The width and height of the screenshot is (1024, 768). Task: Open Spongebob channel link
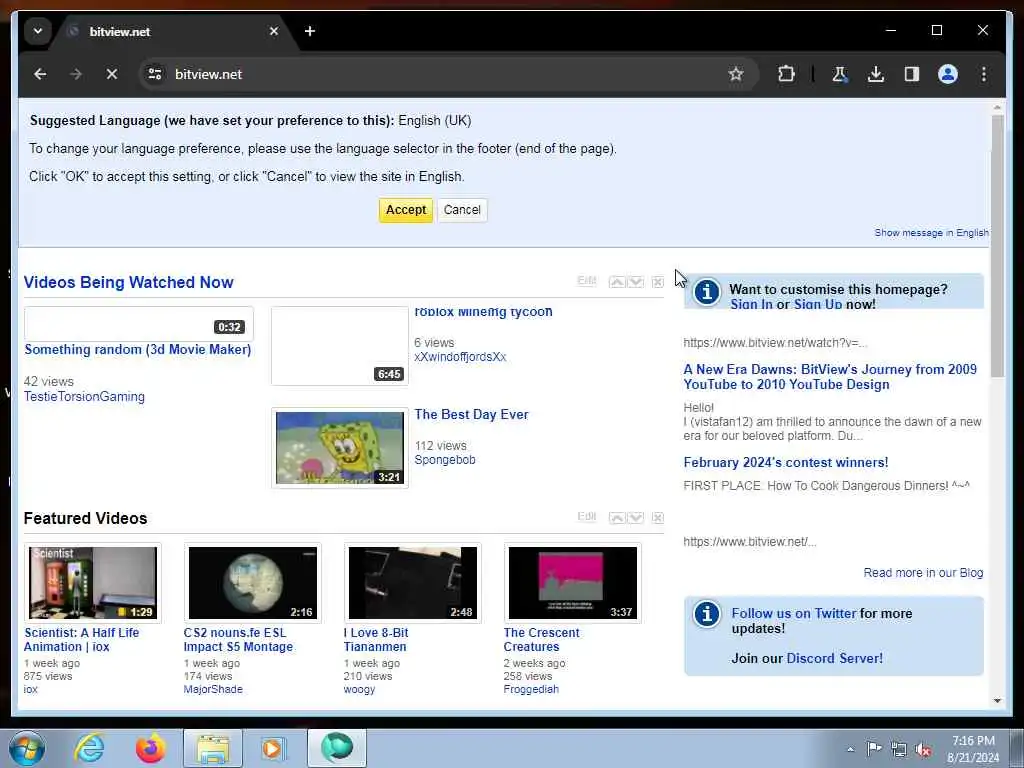pyautogui.click(x=445, y=460)
